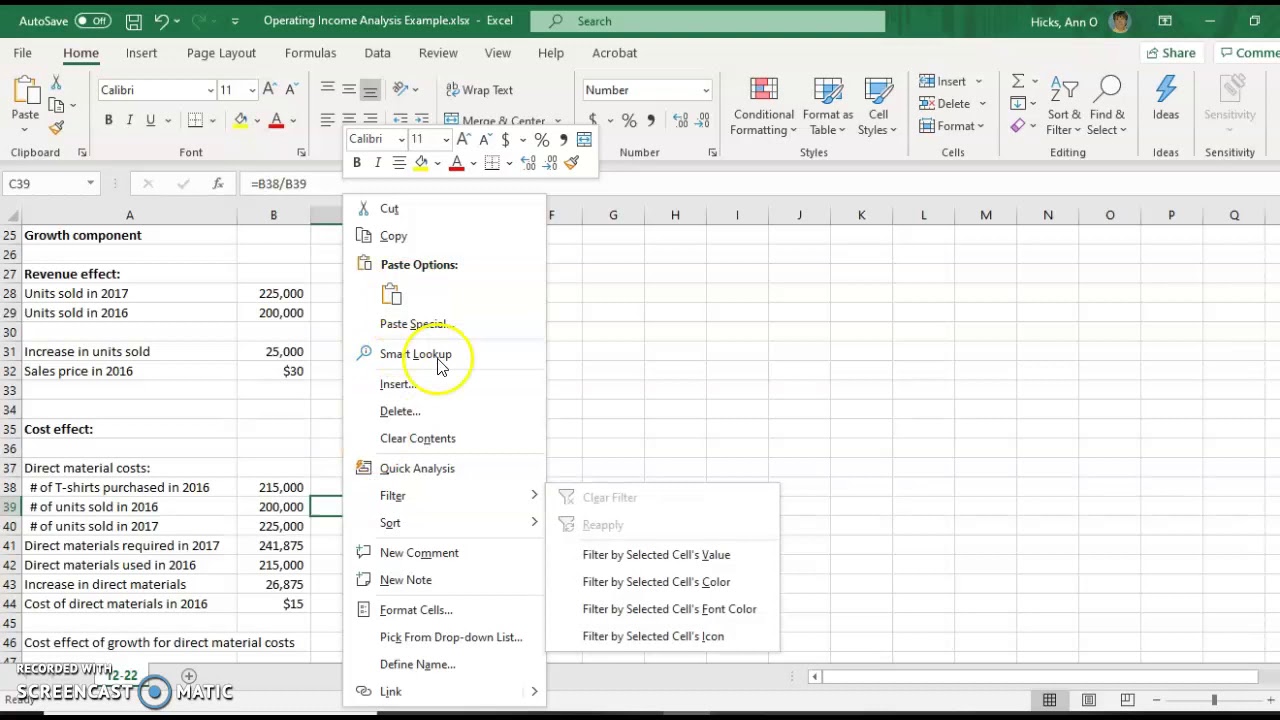The width and height of the screenshot is (1280, 720).
Task: Click the Undo arrow in title bar
Action: (161, 21)
